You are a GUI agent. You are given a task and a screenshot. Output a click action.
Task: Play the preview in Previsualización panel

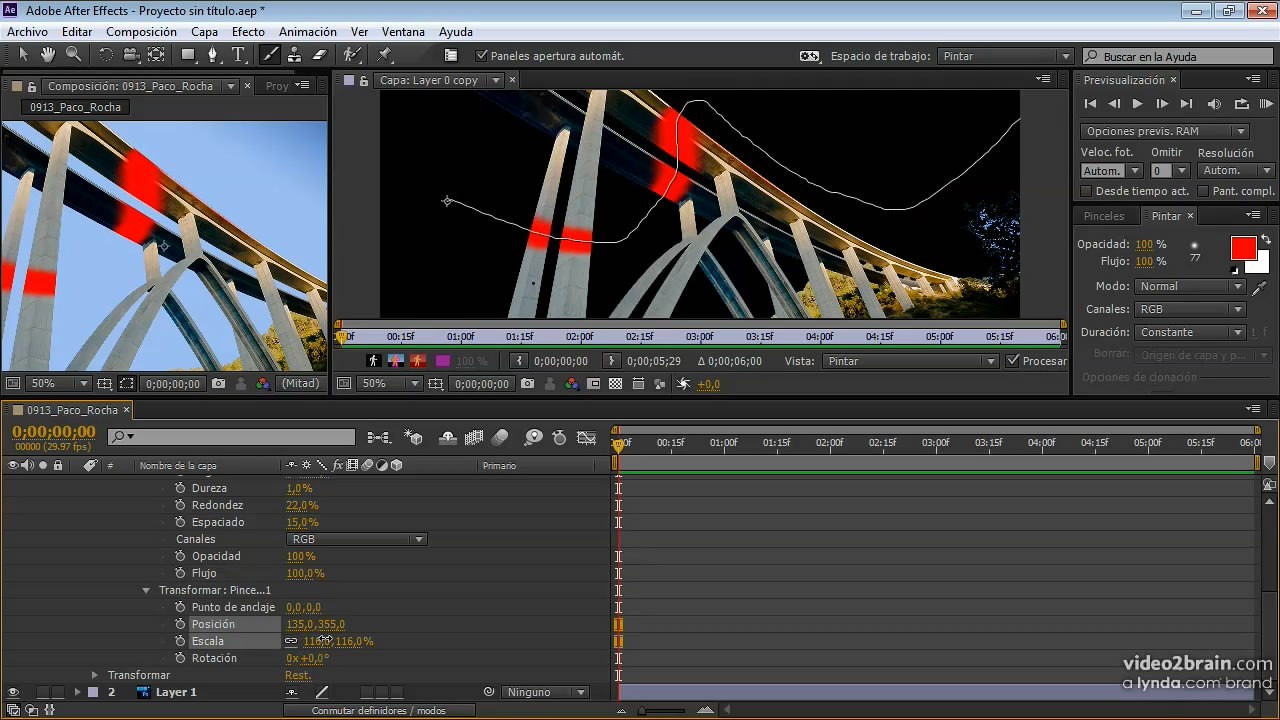pyautogui.click(x=1137, y=104)
